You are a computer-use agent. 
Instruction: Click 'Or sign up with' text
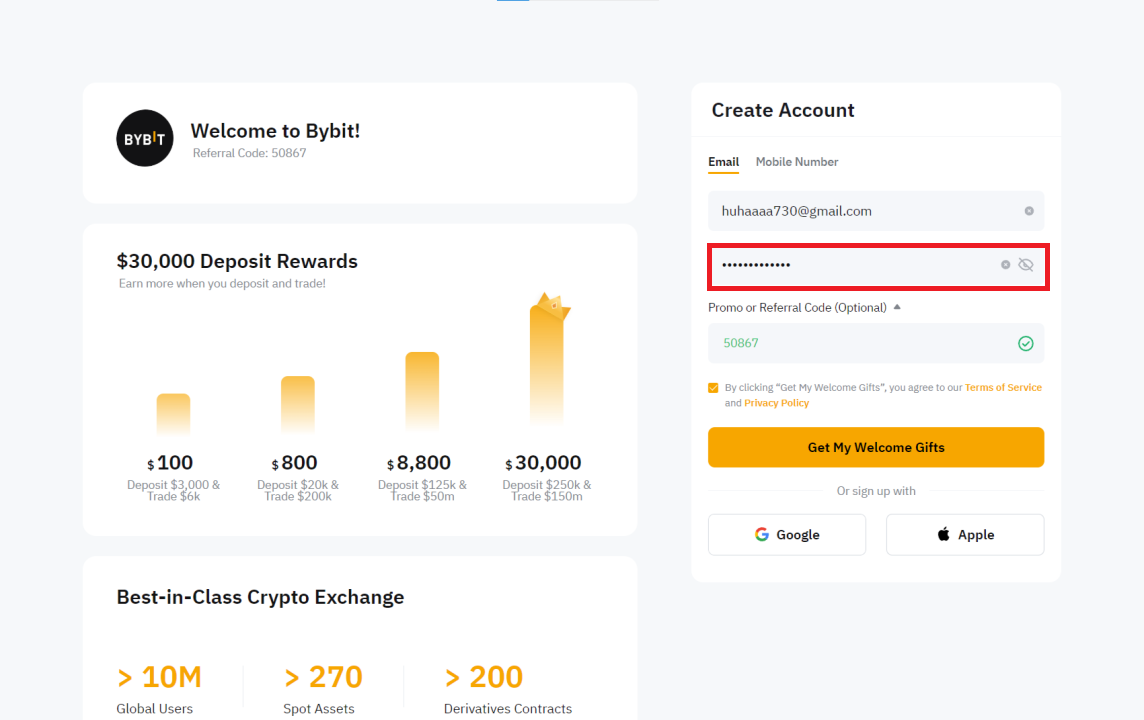(x=876, y=491)
